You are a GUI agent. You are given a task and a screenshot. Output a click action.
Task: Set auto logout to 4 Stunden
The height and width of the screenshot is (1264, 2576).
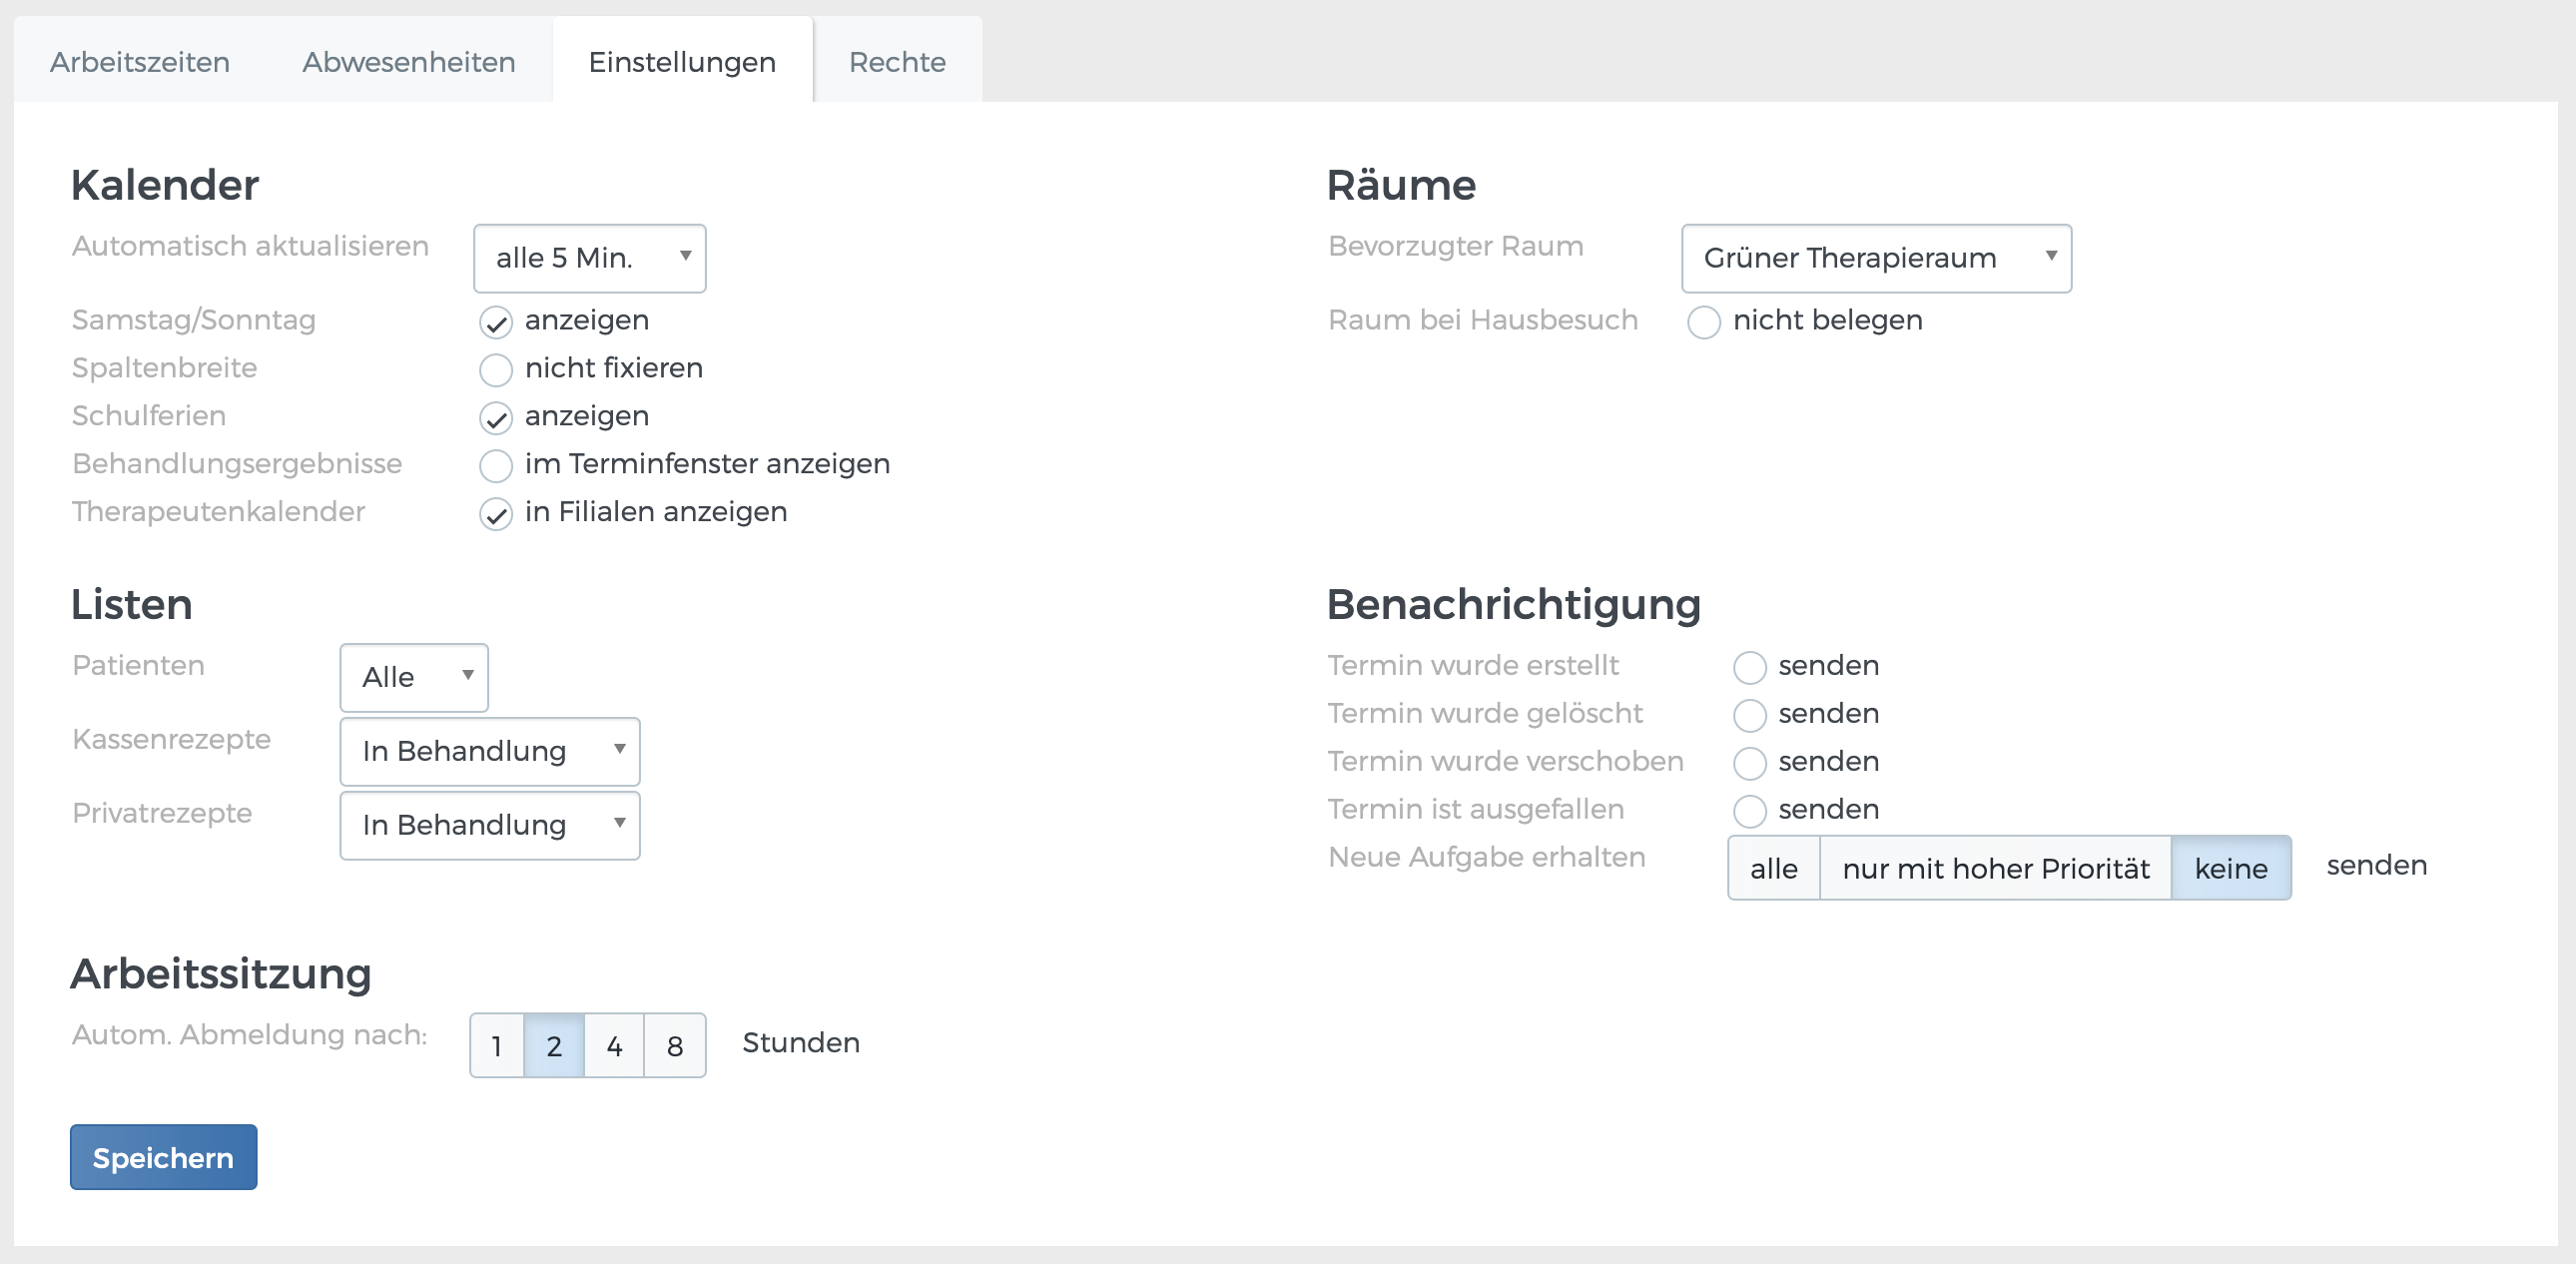[x=614, y=1045]
